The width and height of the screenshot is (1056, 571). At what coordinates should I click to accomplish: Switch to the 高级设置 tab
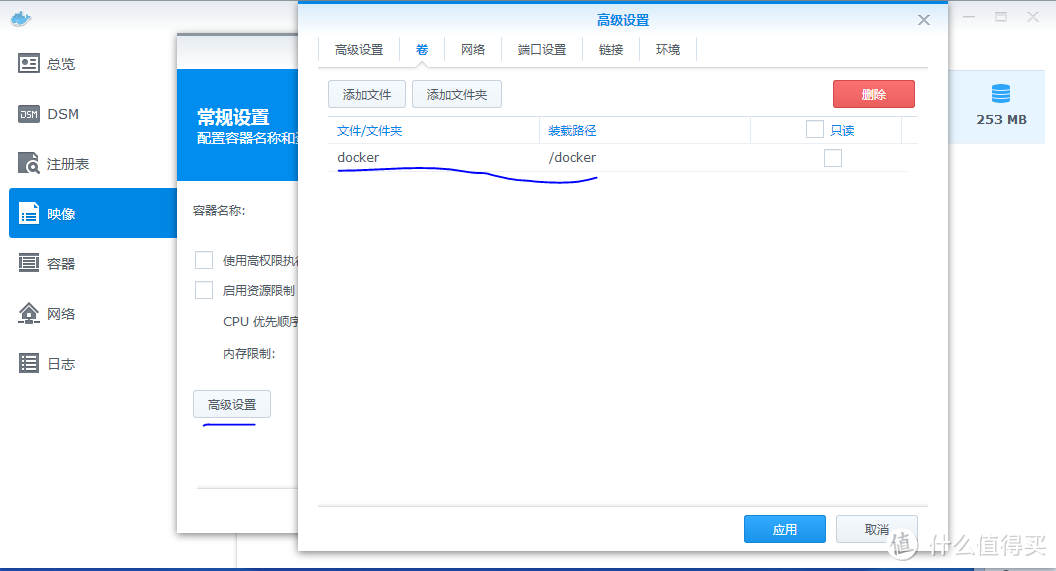(359, 50)
